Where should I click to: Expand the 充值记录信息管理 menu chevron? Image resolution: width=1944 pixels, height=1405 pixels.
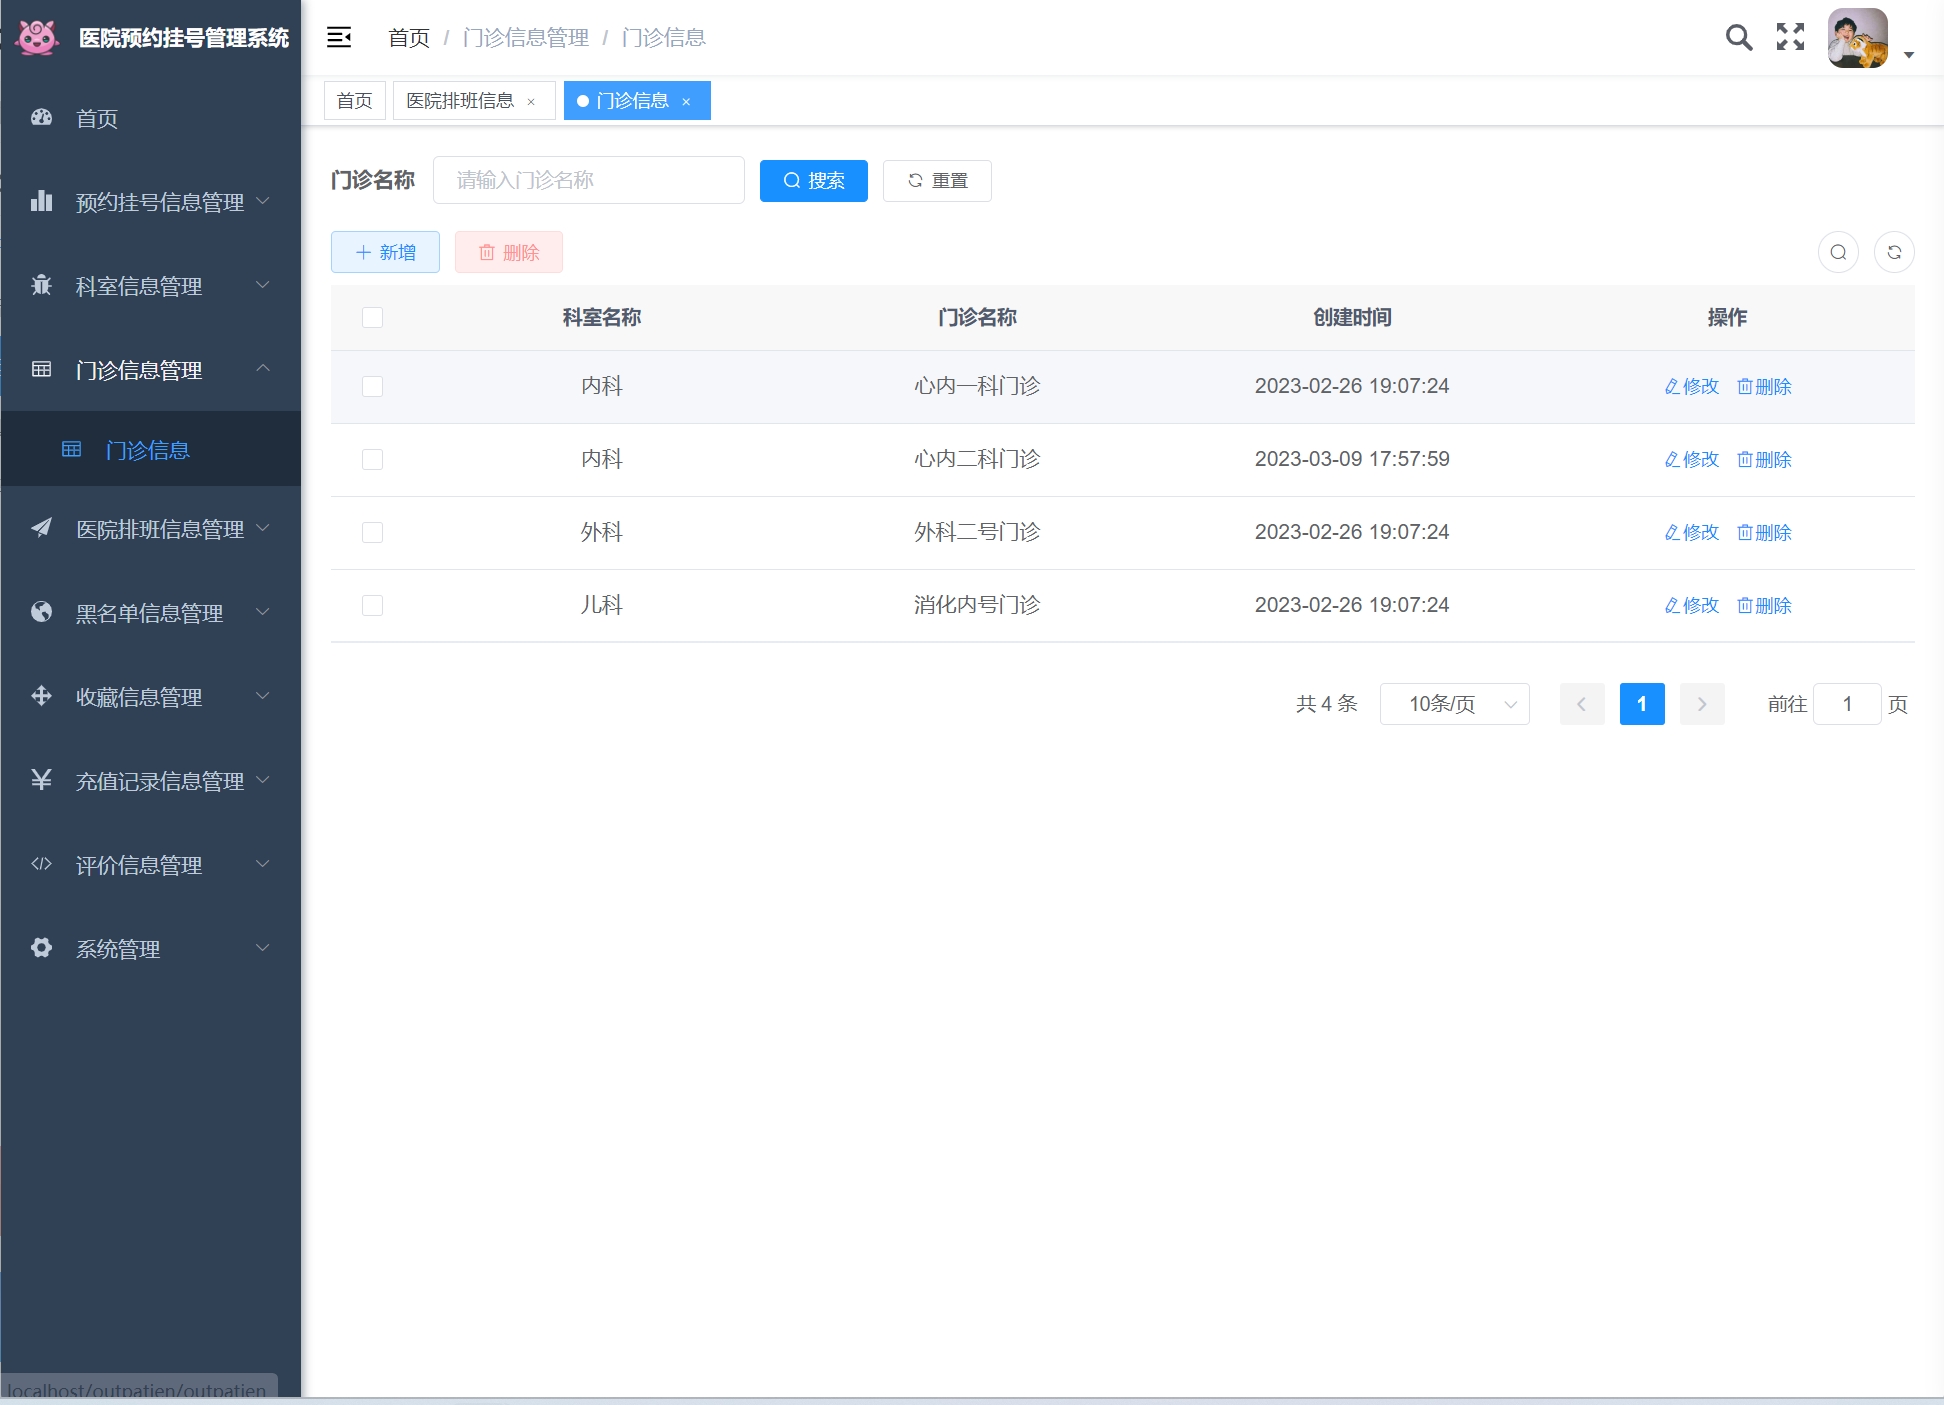[x=263, y=779]
